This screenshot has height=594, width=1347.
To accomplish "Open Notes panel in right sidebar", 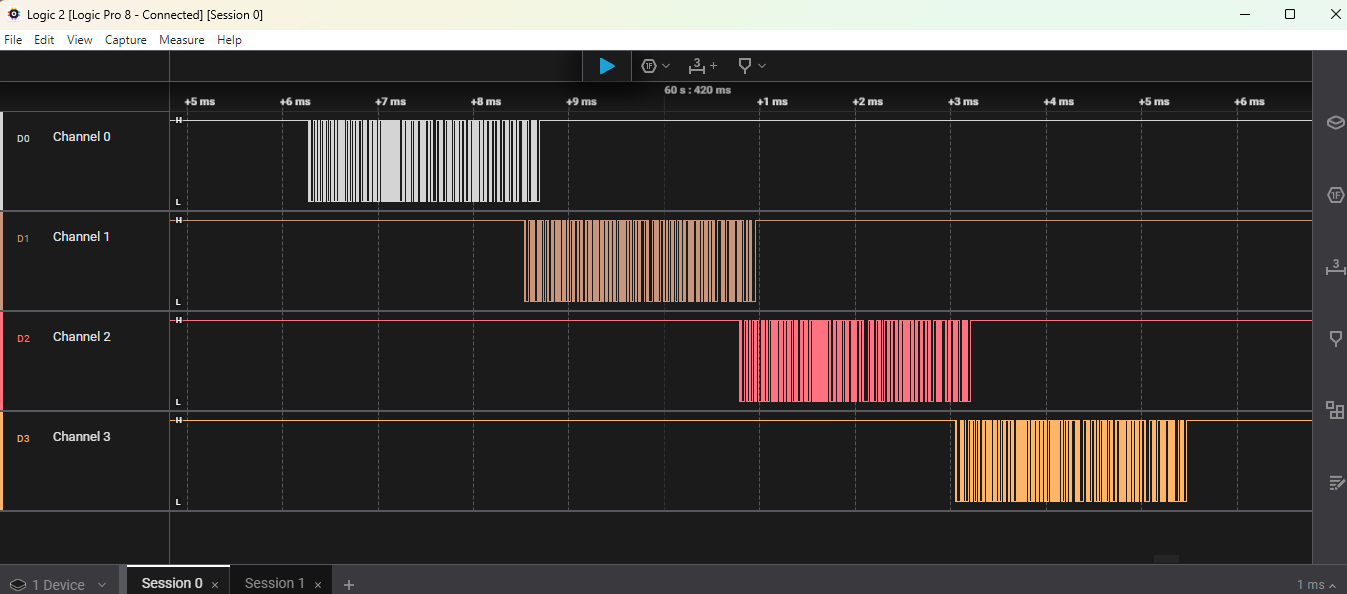I will (x=1335, y=483).
